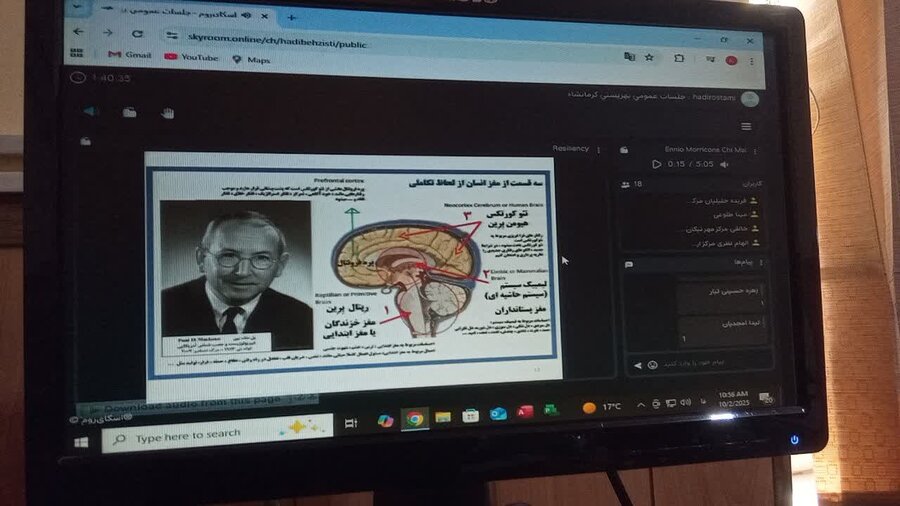
Task: Open Copilot from the taskbar
Action: [x=385, y=421]
